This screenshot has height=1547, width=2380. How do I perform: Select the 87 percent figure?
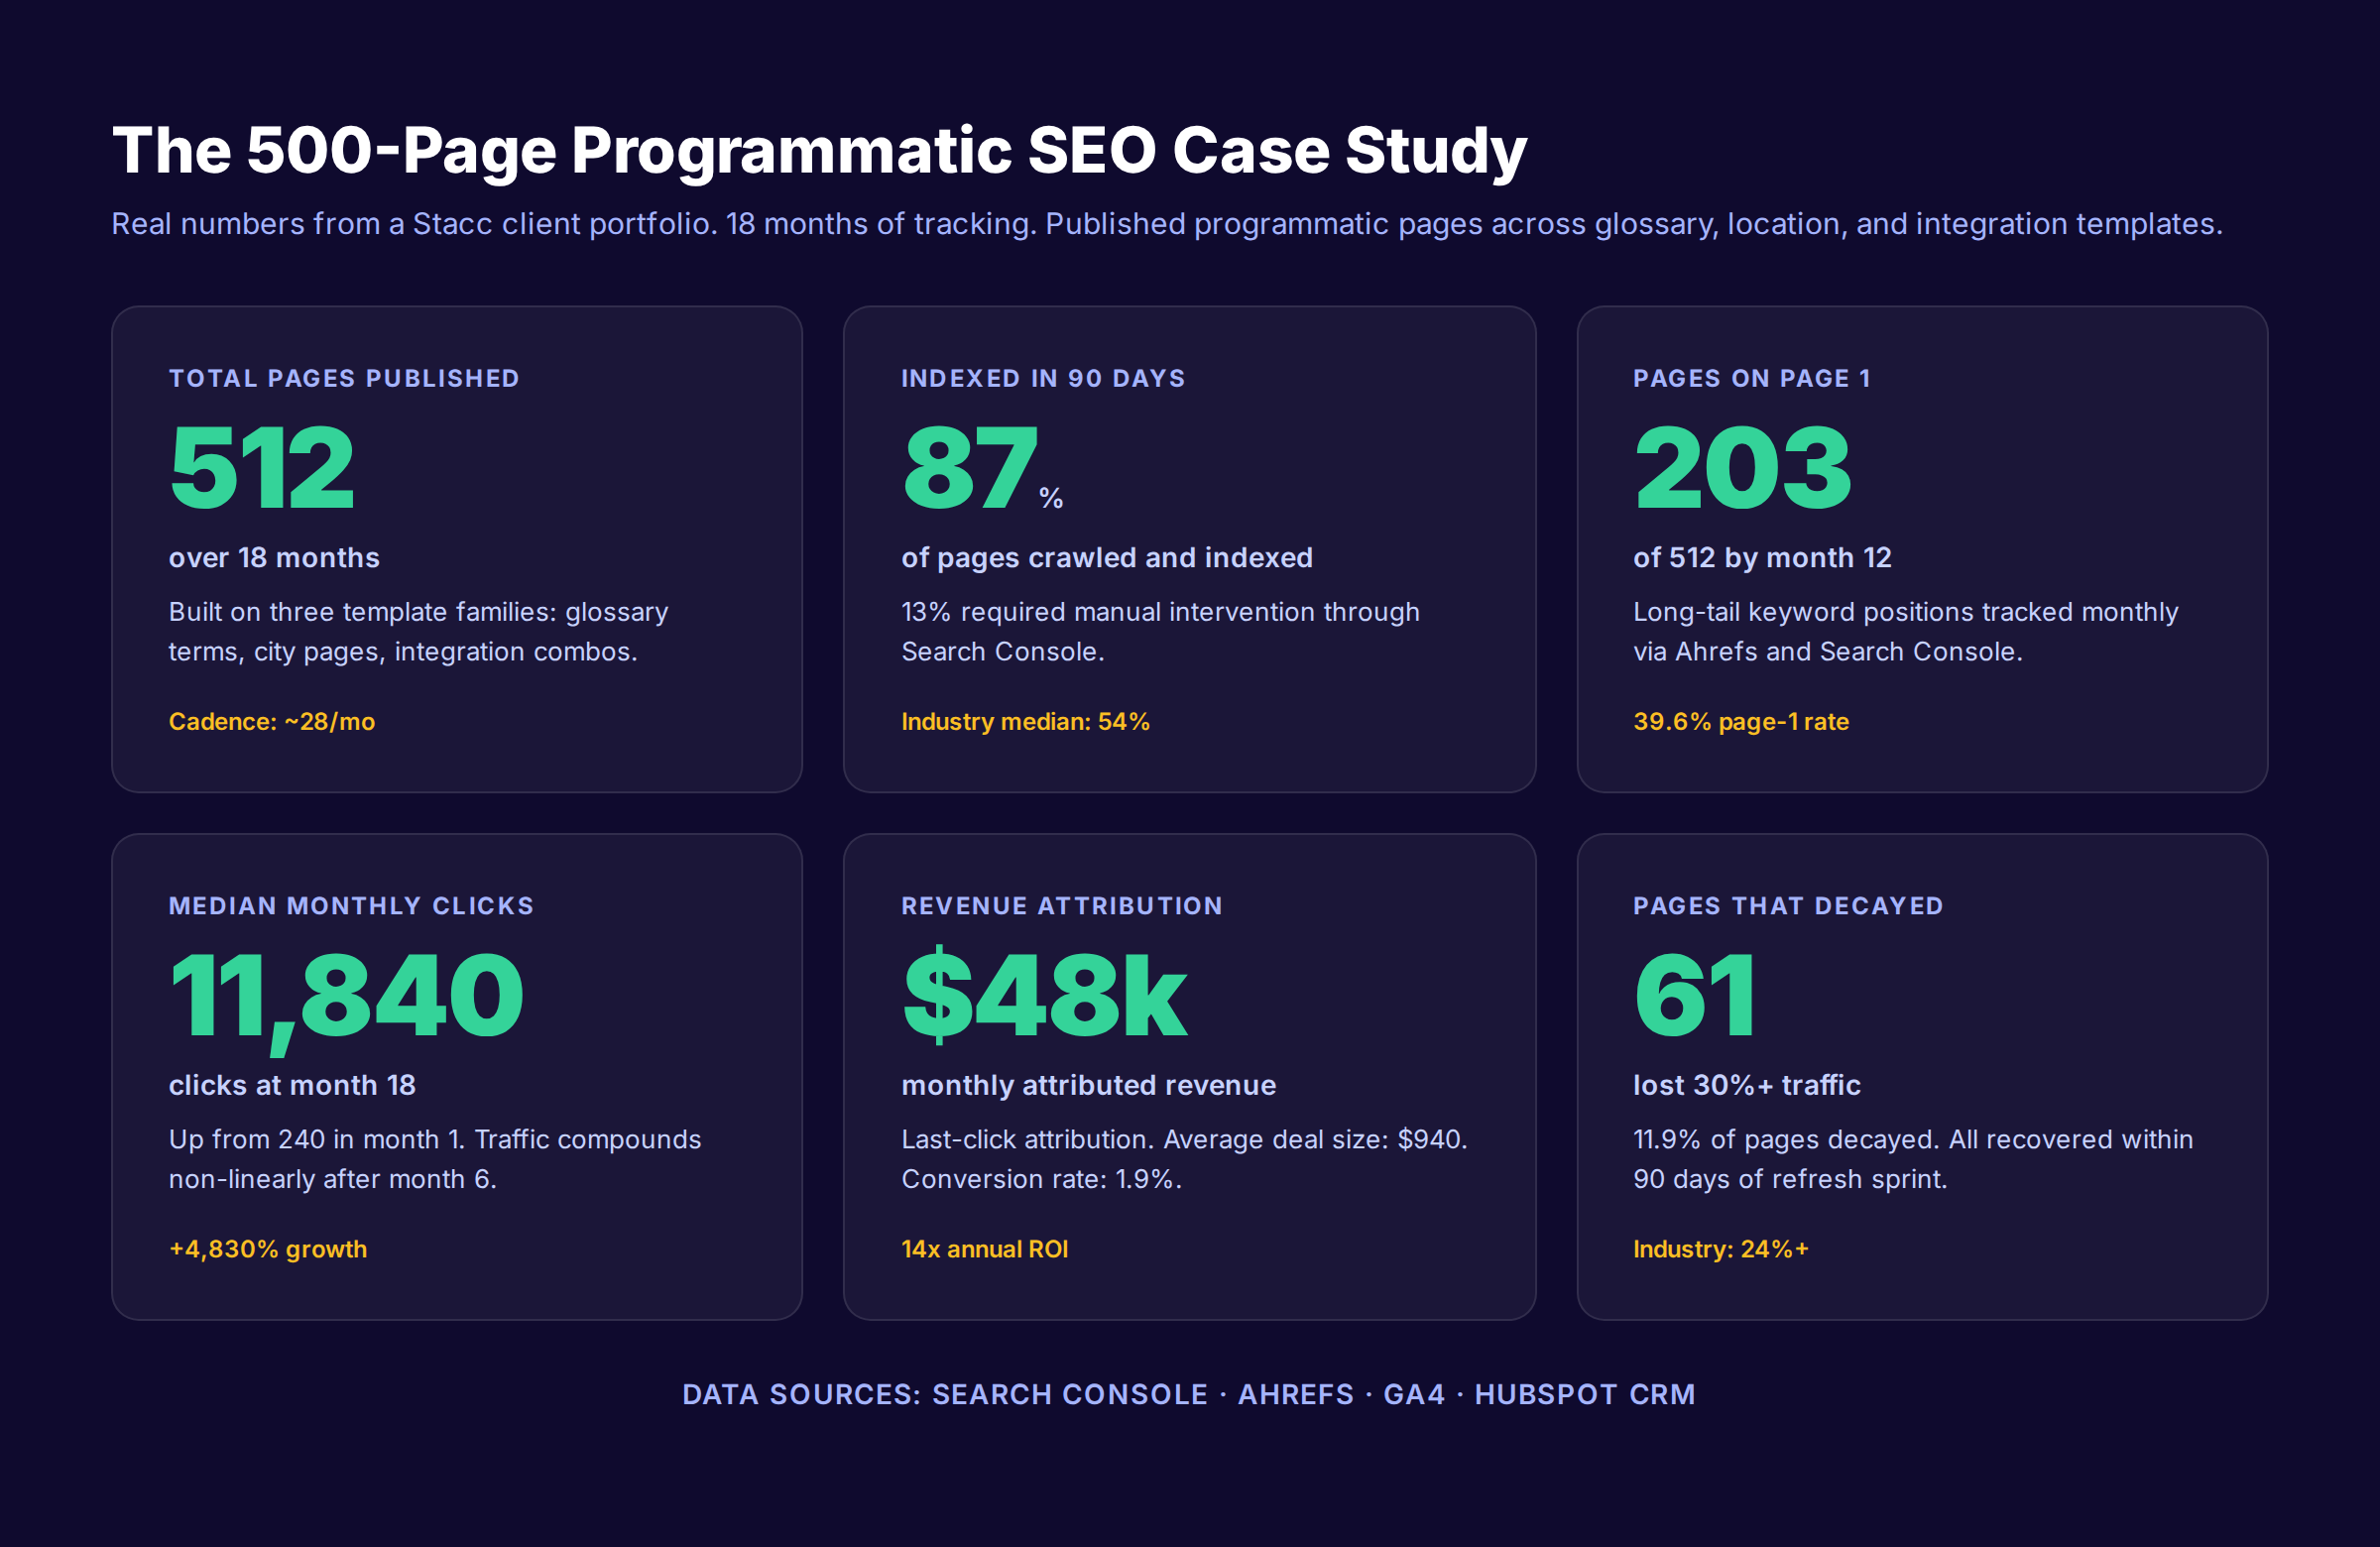pyautogui.click(x=982, y=467)
